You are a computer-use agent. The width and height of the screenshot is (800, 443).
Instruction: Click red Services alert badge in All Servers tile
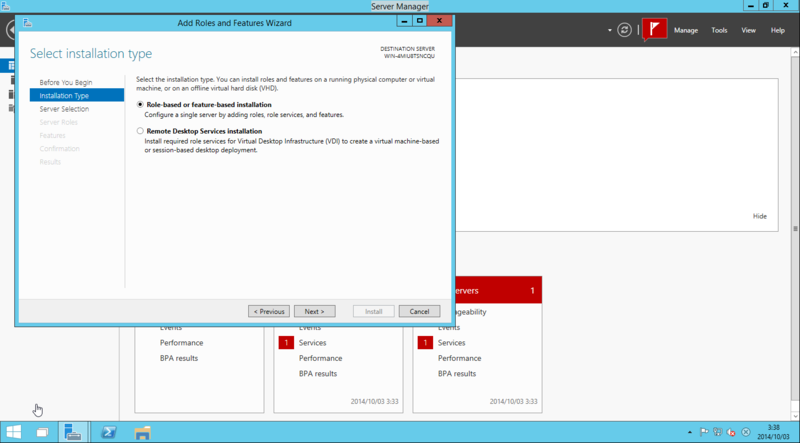click(x=425, y=342)
